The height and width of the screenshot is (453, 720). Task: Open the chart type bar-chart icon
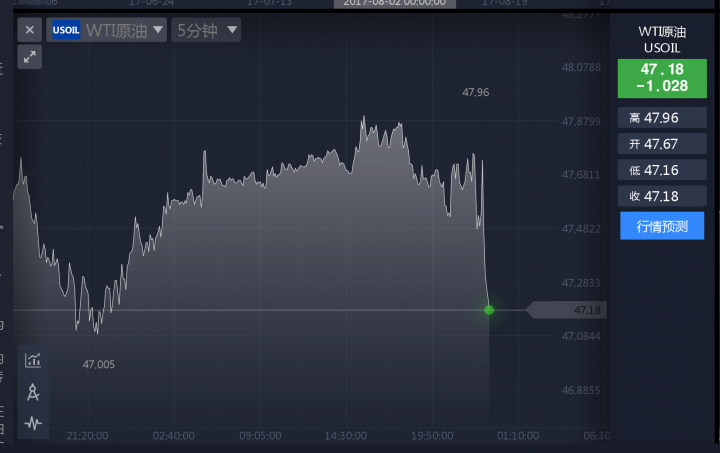33,360
